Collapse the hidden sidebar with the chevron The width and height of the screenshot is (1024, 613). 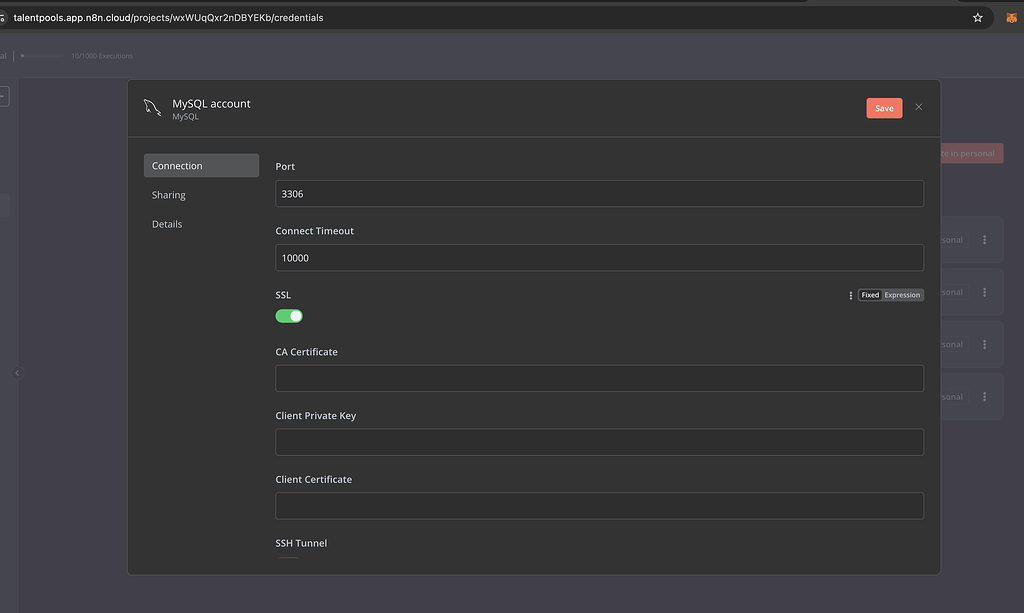click(x=16, y=371)
